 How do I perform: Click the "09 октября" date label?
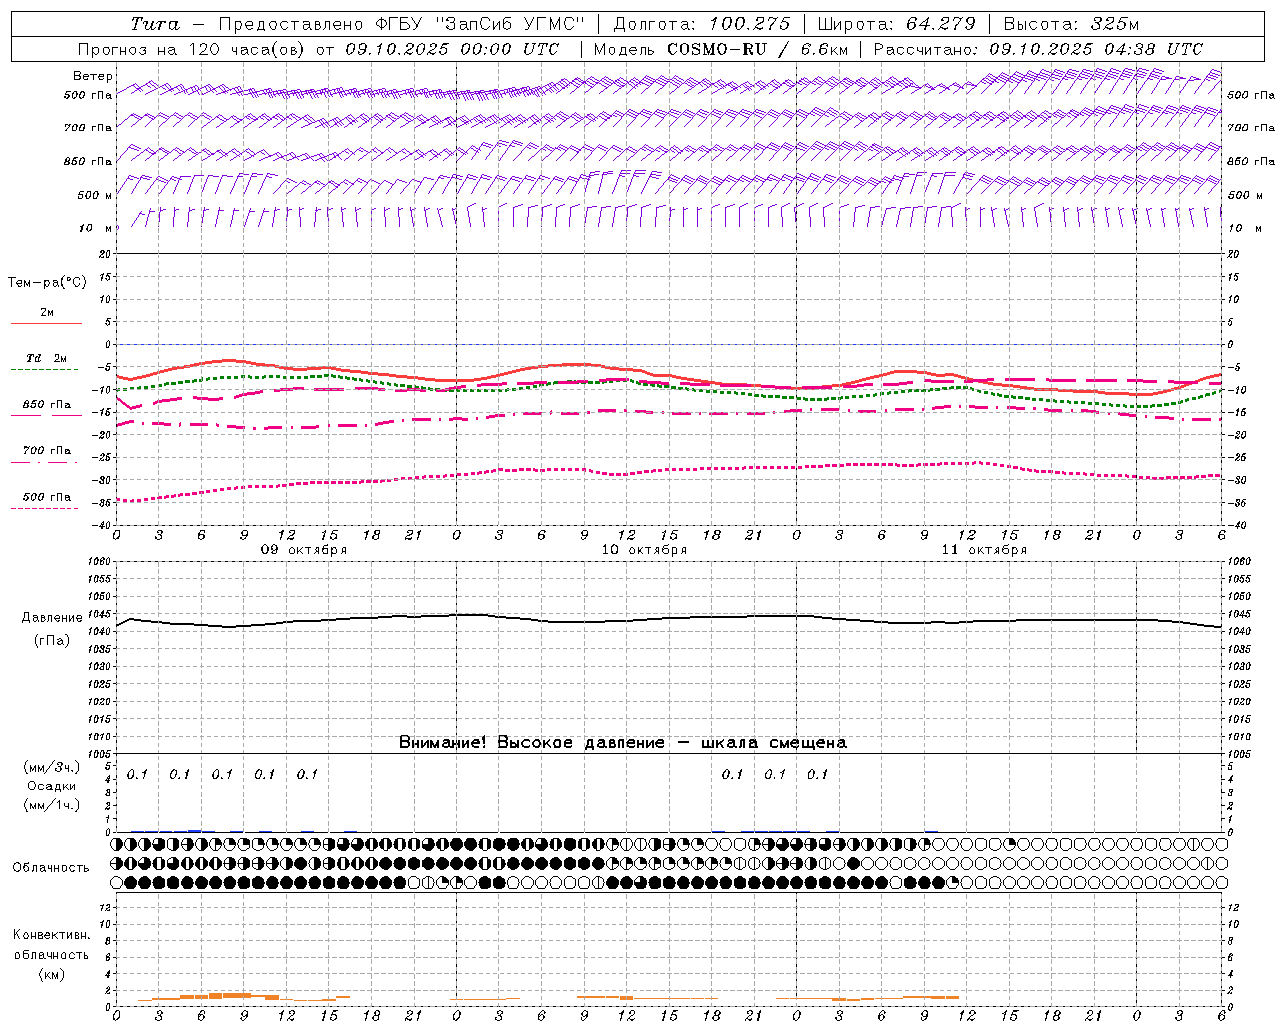[x=304, y=550]
